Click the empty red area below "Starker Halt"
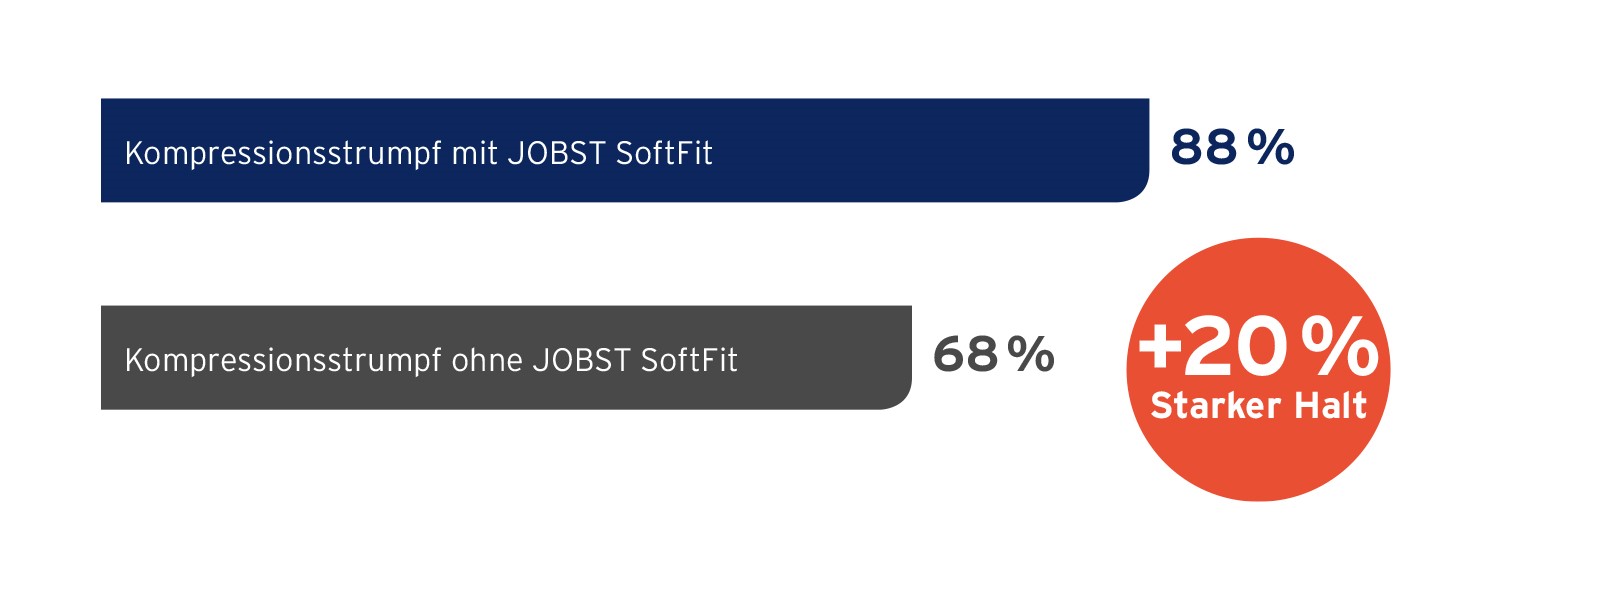1600x600 pixels. (1258, 458)
